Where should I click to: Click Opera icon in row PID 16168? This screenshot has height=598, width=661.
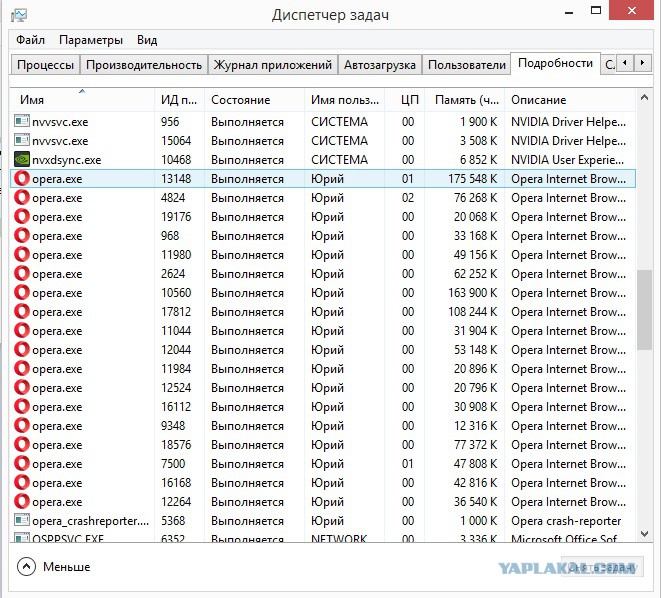point(22,482)
